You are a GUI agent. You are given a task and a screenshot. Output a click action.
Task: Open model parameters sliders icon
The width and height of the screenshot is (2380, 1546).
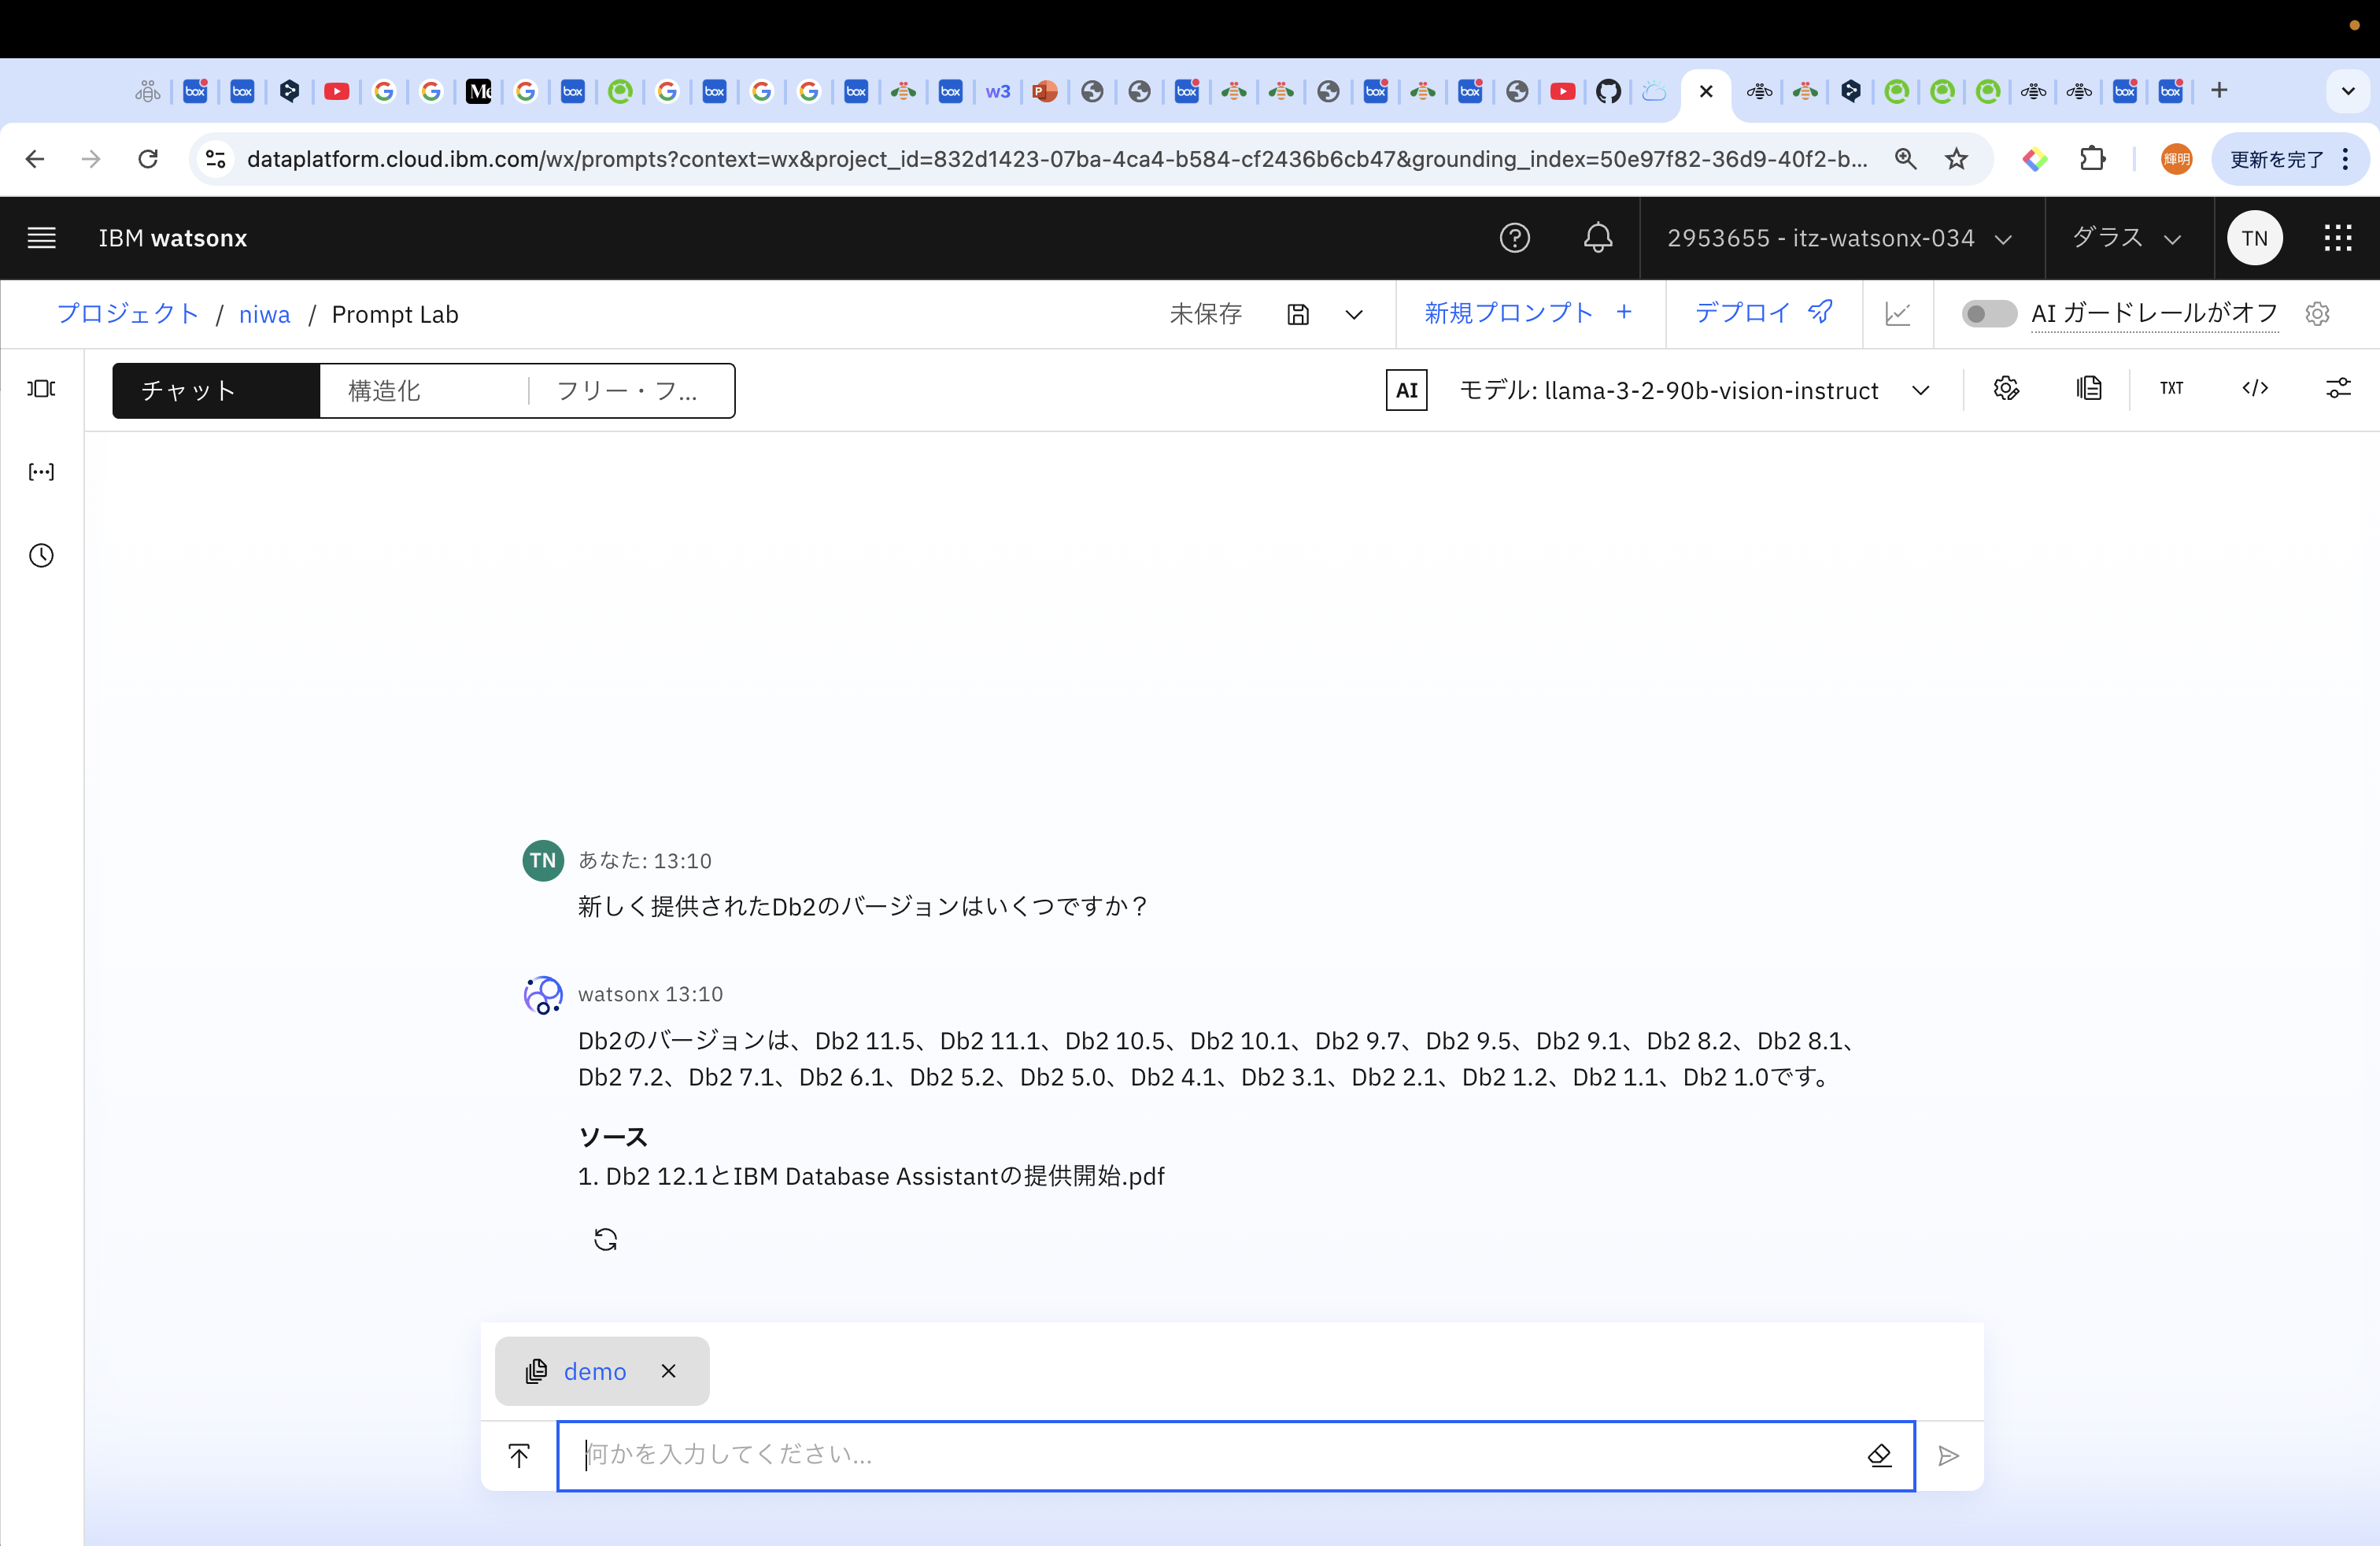pyautogui.click(x=2337, y=388)
